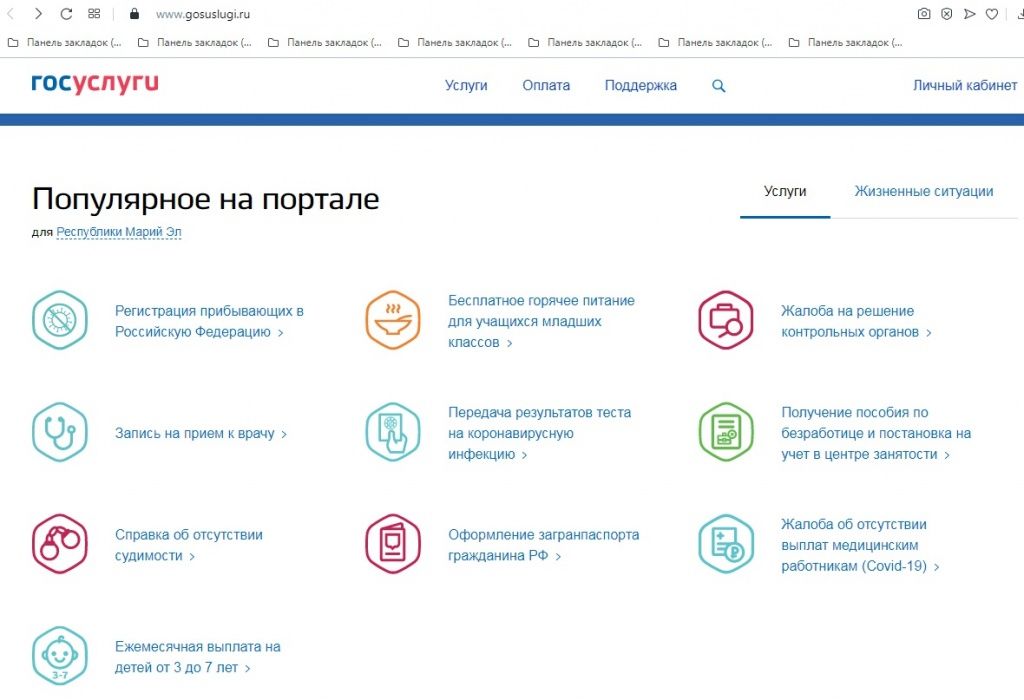The height and width of the screenshot is (700, 1024).
Task: Select the medical payments complaint icon with ruble sign
Action: 725,545
